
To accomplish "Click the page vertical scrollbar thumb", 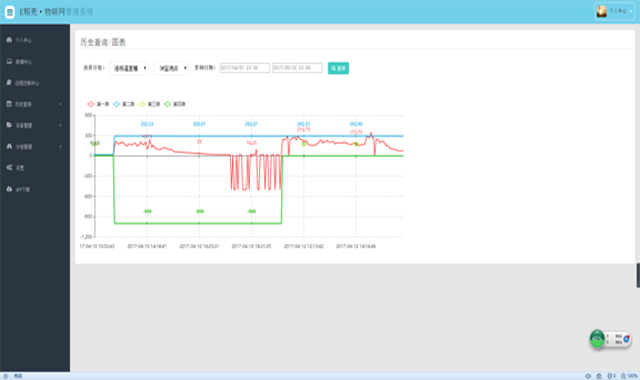I will pyautogui.click(x=638, y=276).
